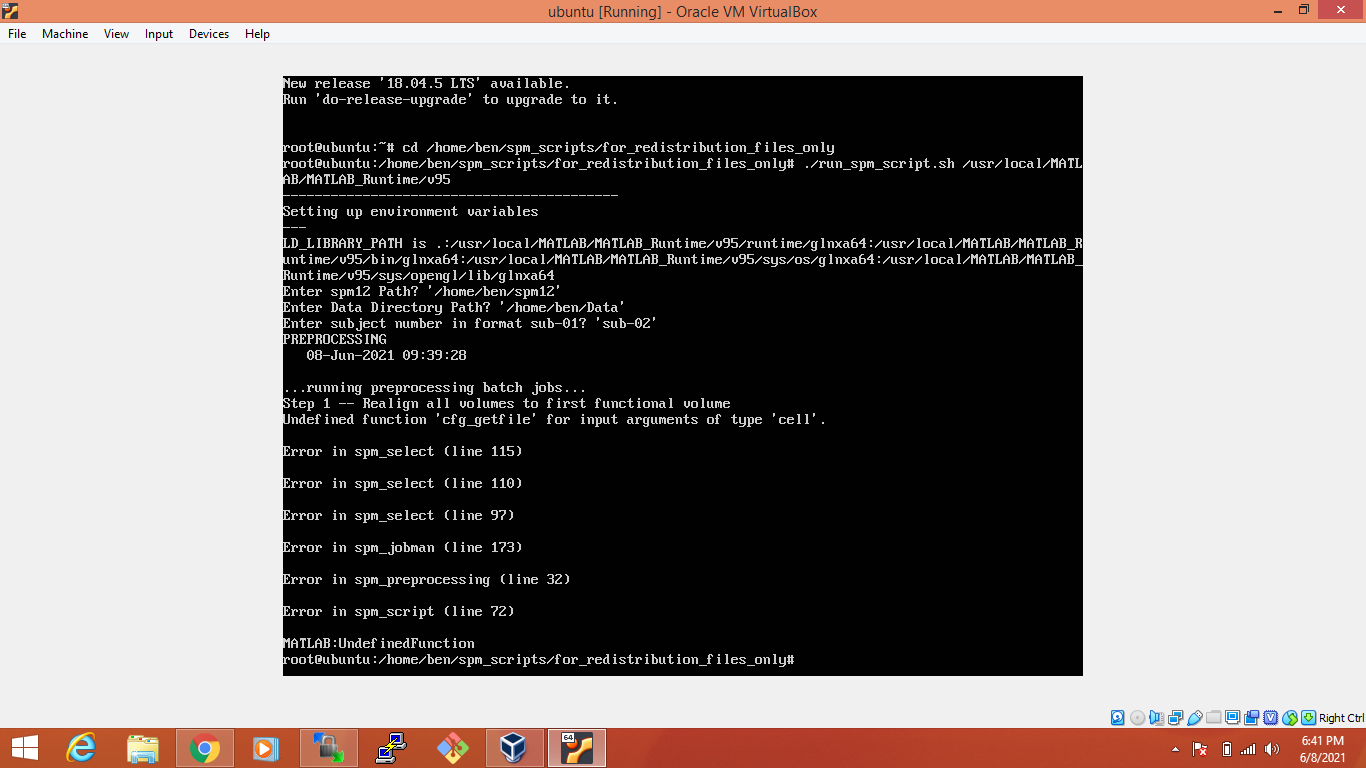The image size is (1366, 768).
Task: Open the audio status icon
Action: (1158, 717)
